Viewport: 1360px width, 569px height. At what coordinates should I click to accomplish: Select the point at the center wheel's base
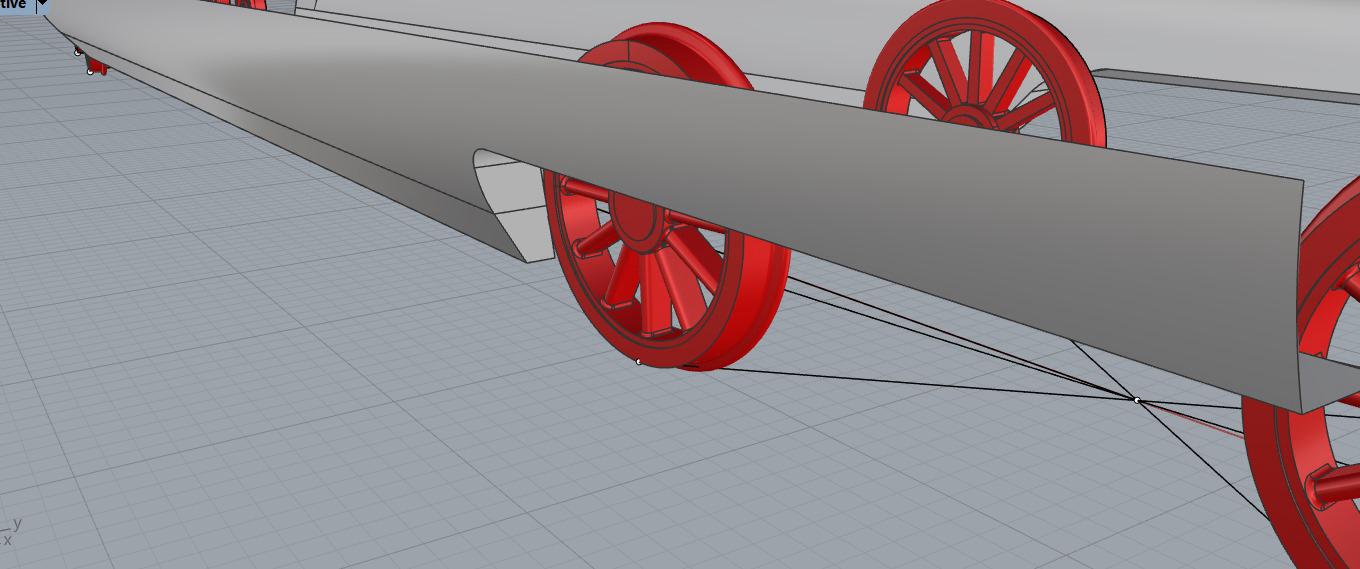click(x=639, y=362)
